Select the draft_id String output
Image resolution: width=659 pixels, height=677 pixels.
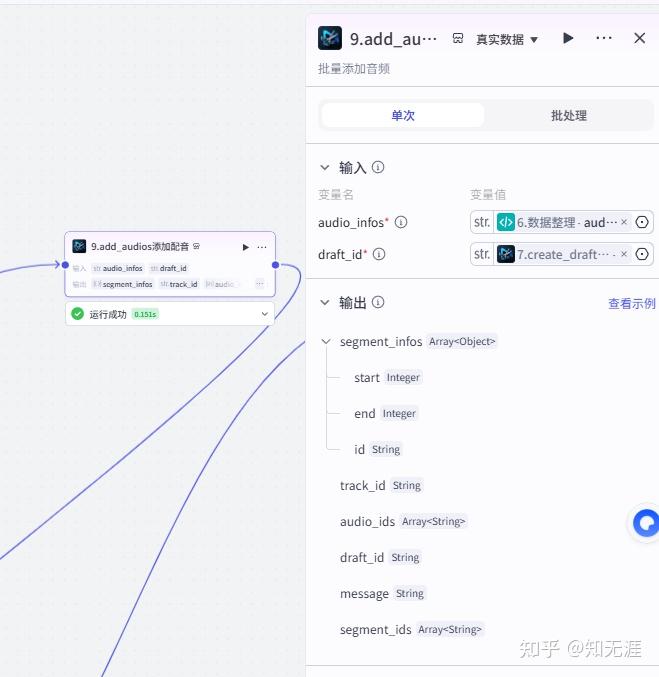point(380,557)
